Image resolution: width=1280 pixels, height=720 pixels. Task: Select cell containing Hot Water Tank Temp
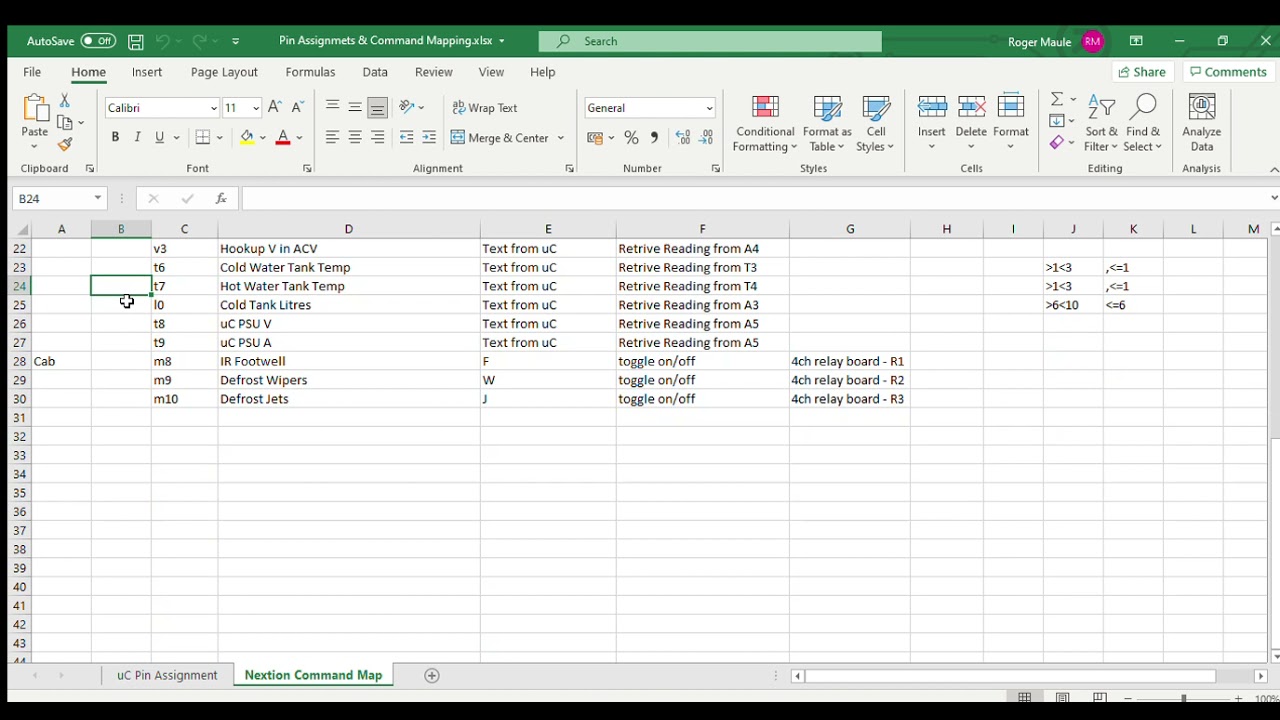348,286
